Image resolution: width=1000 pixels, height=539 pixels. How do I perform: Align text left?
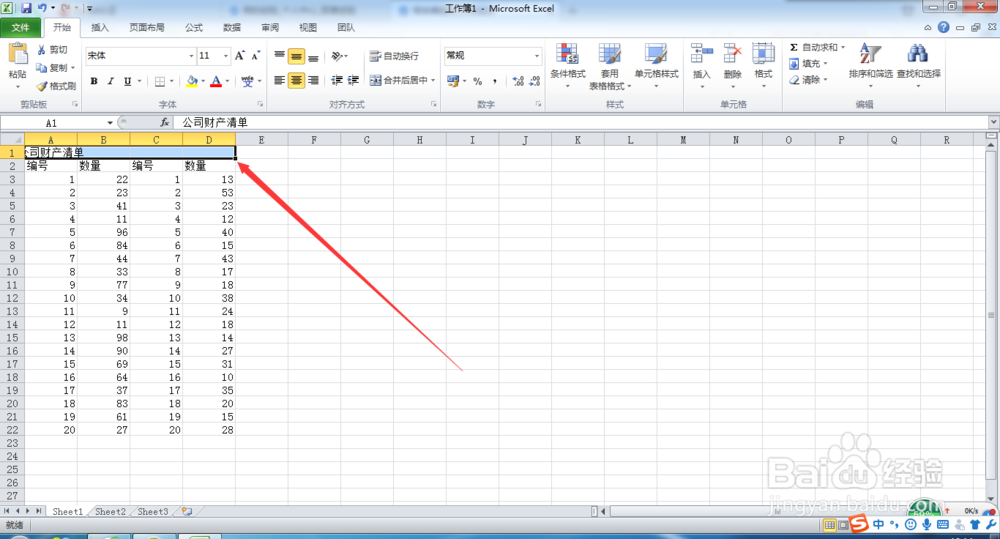[279, 80]
